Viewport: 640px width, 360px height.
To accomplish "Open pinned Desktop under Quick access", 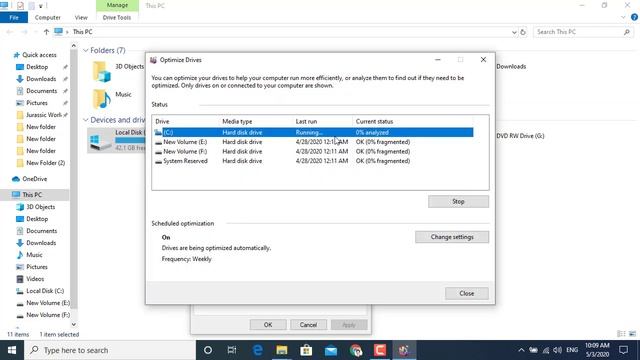I will [37, 67].
